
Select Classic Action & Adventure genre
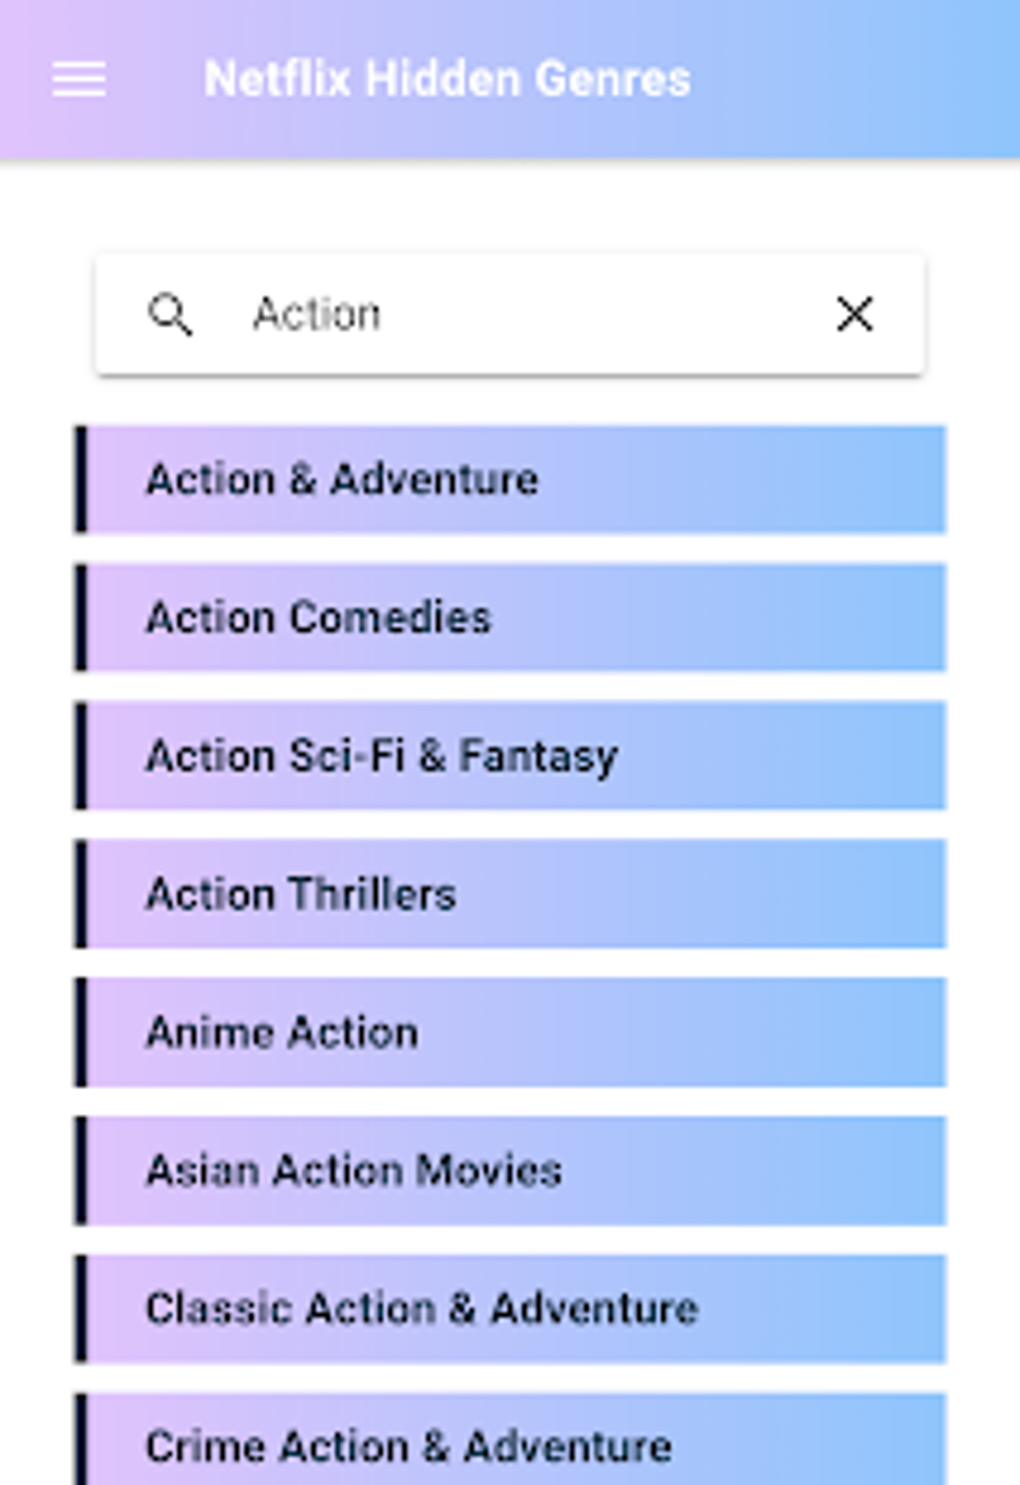[x=422, y=1308]
